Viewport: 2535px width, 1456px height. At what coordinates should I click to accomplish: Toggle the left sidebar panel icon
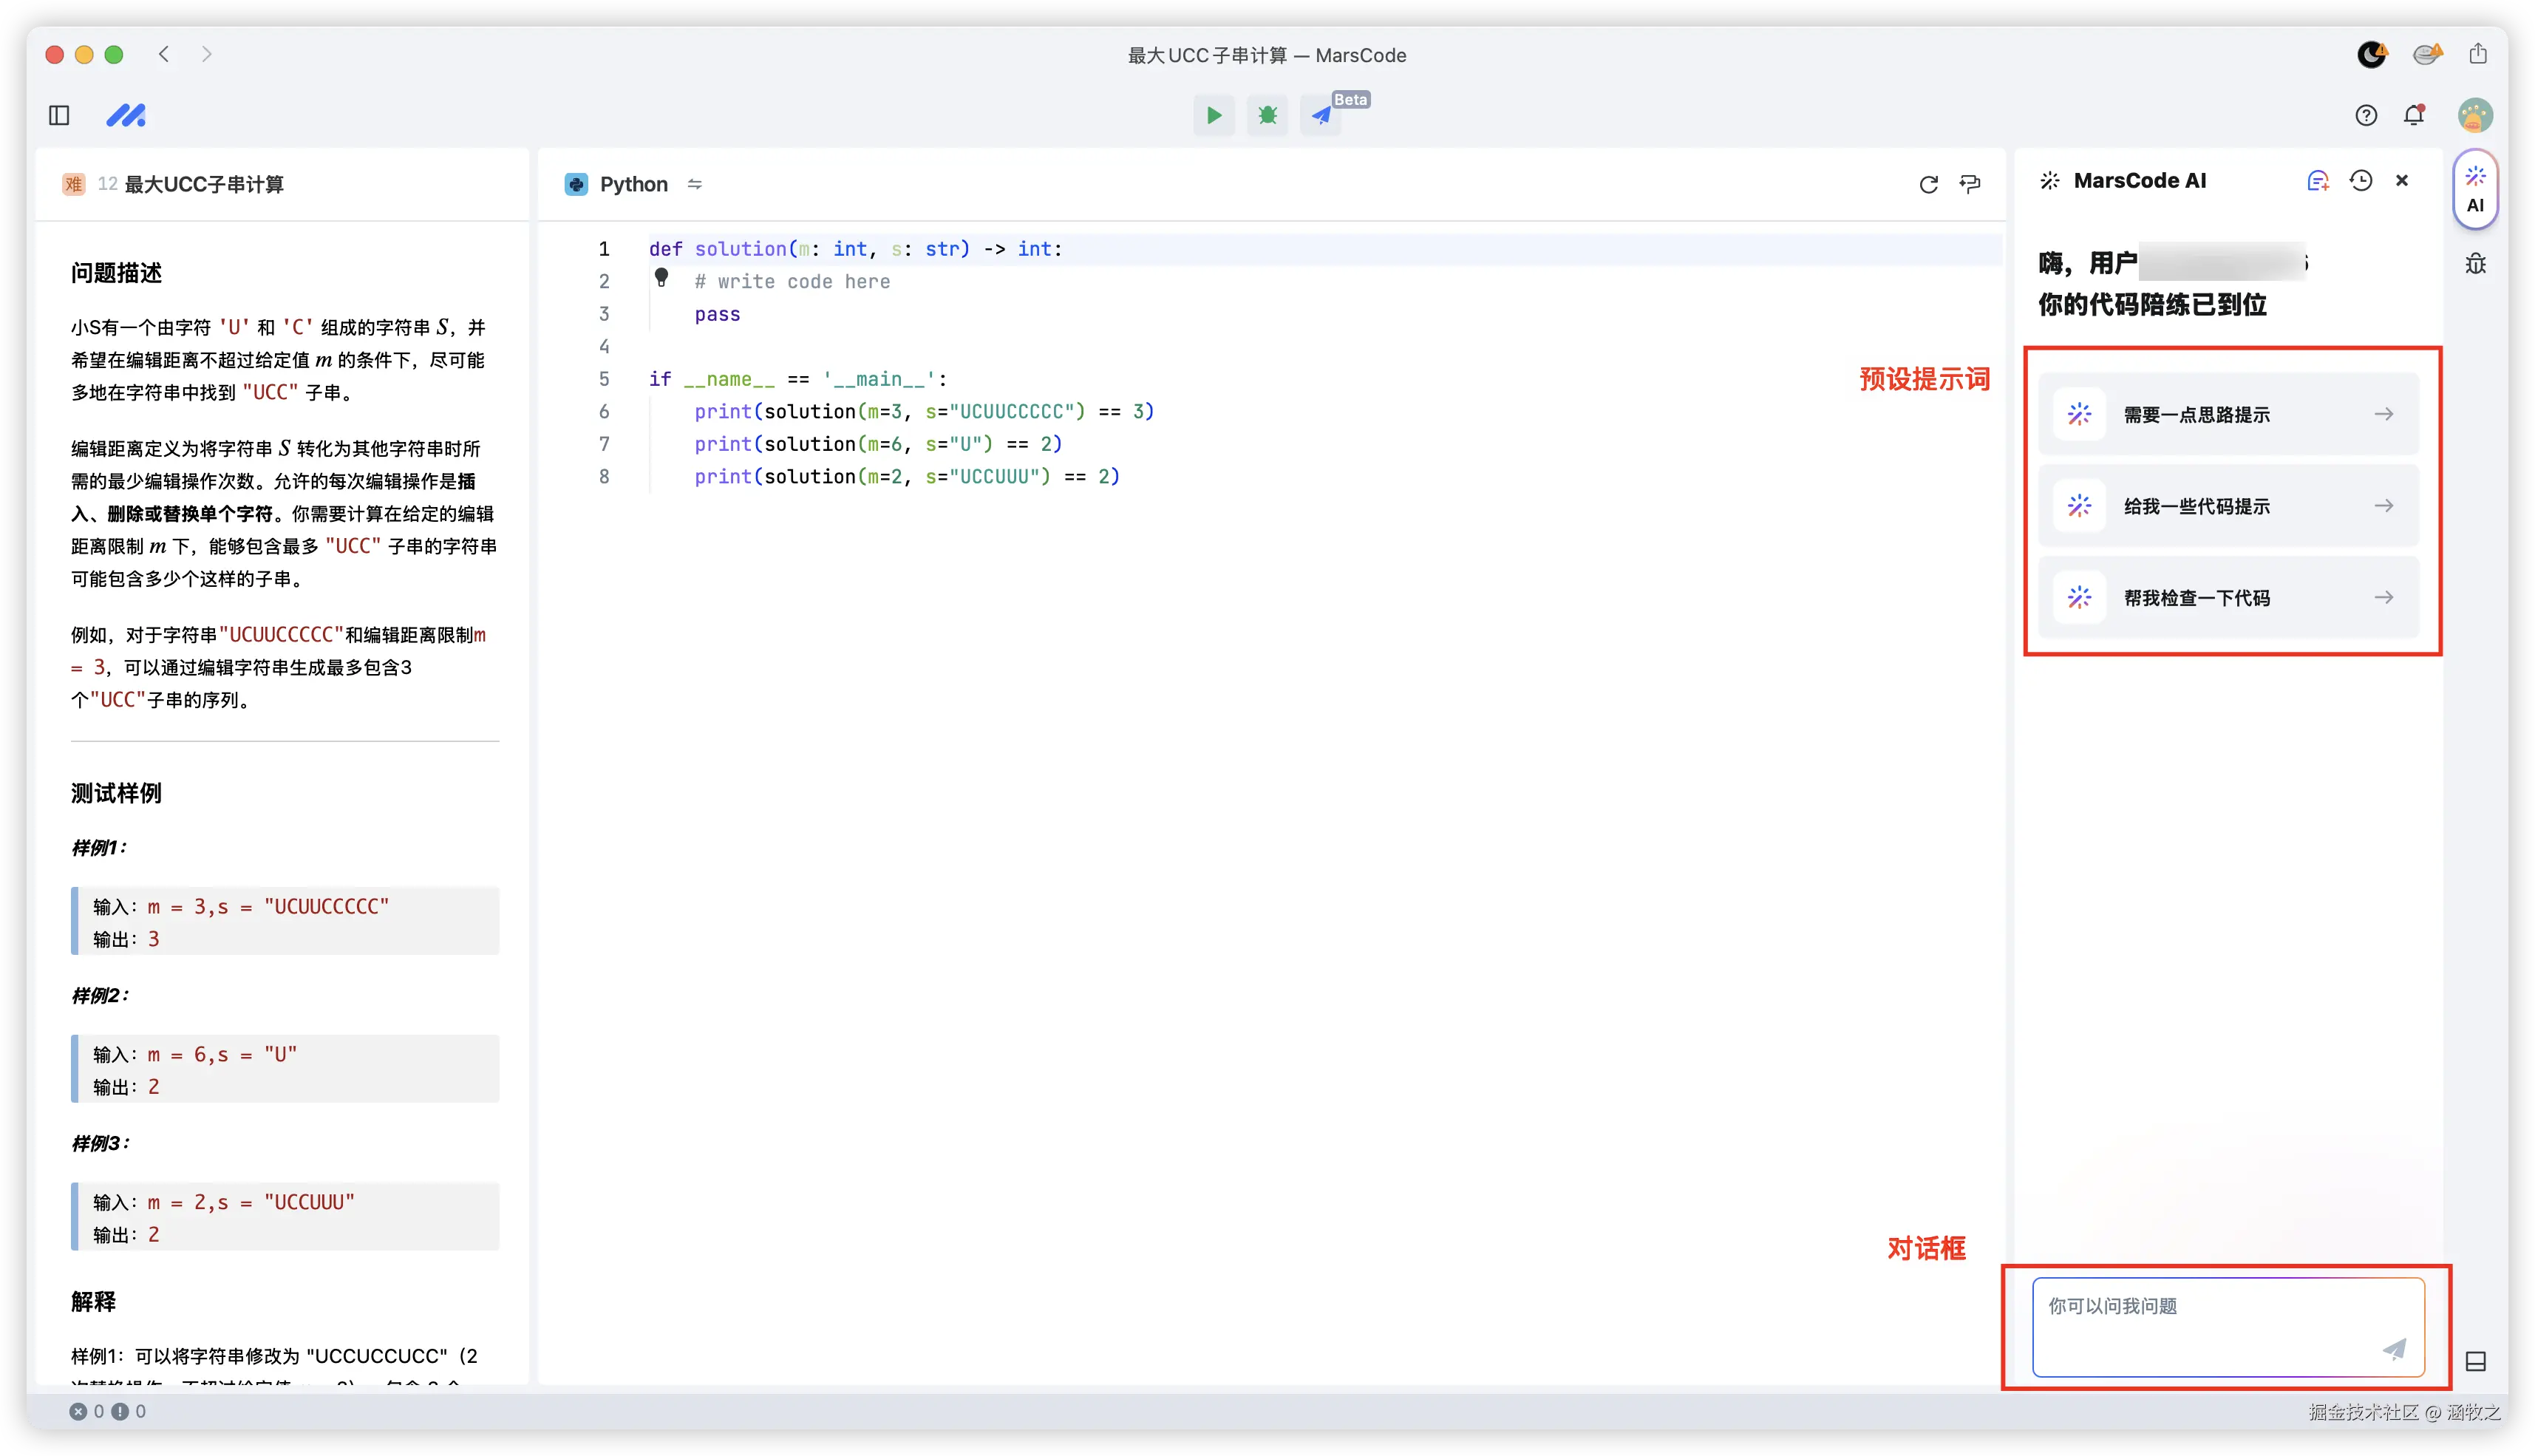coord(59,115)
